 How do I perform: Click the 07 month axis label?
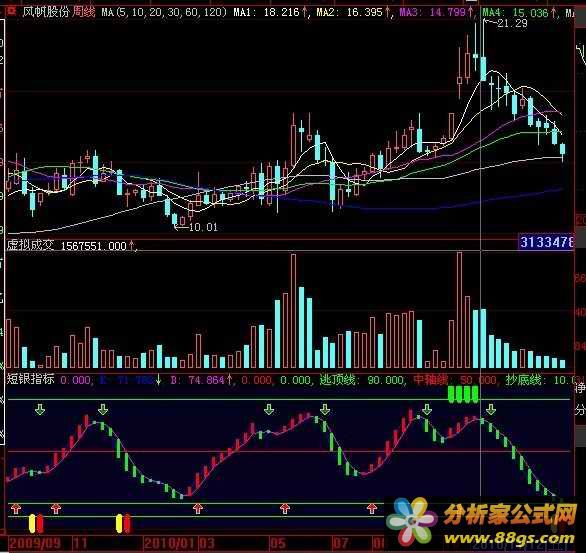pos(340,543)
